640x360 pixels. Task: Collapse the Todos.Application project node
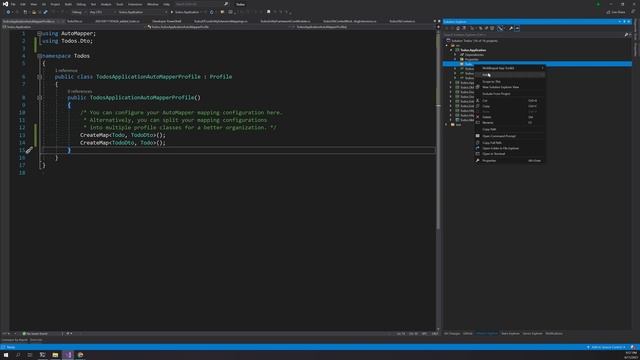click(x=451, y=50)
